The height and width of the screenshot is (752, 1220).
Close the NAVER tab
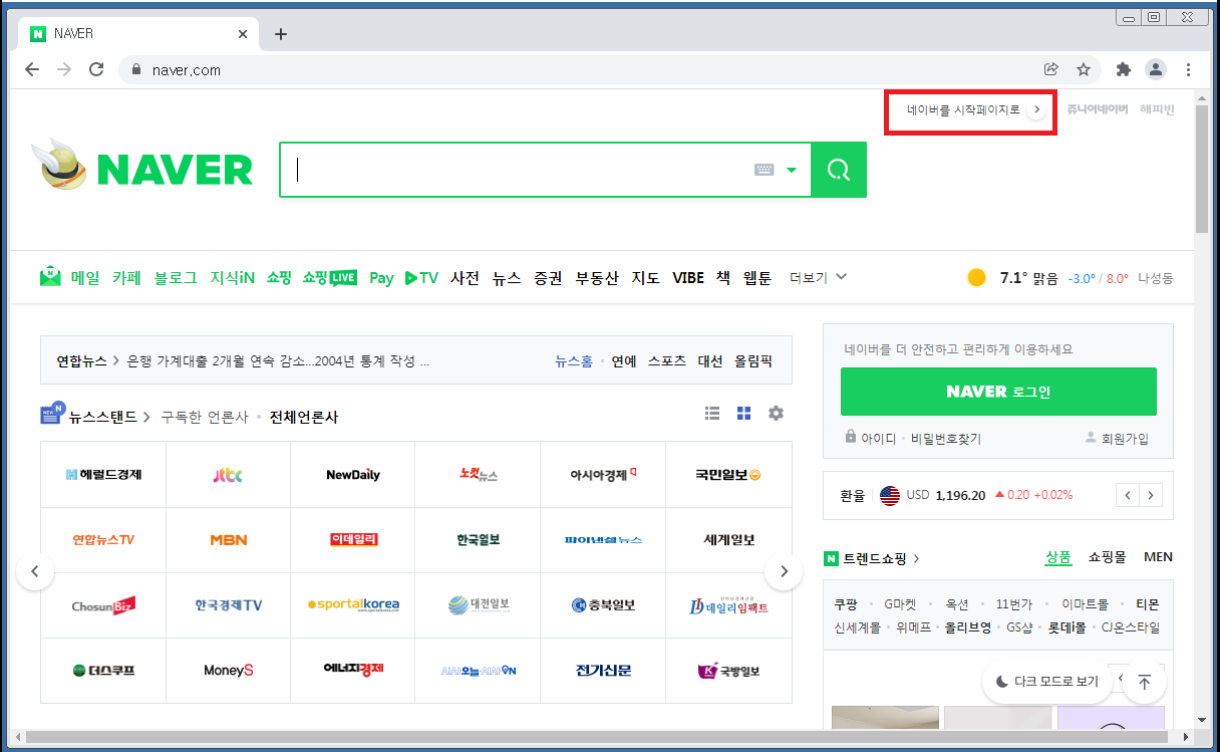242,34
